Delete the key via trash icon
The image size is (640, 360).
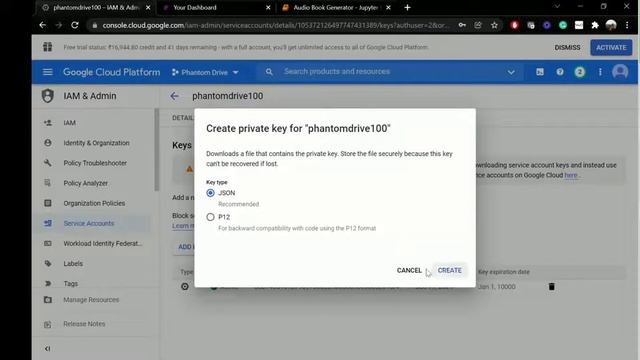pos(551,287)
